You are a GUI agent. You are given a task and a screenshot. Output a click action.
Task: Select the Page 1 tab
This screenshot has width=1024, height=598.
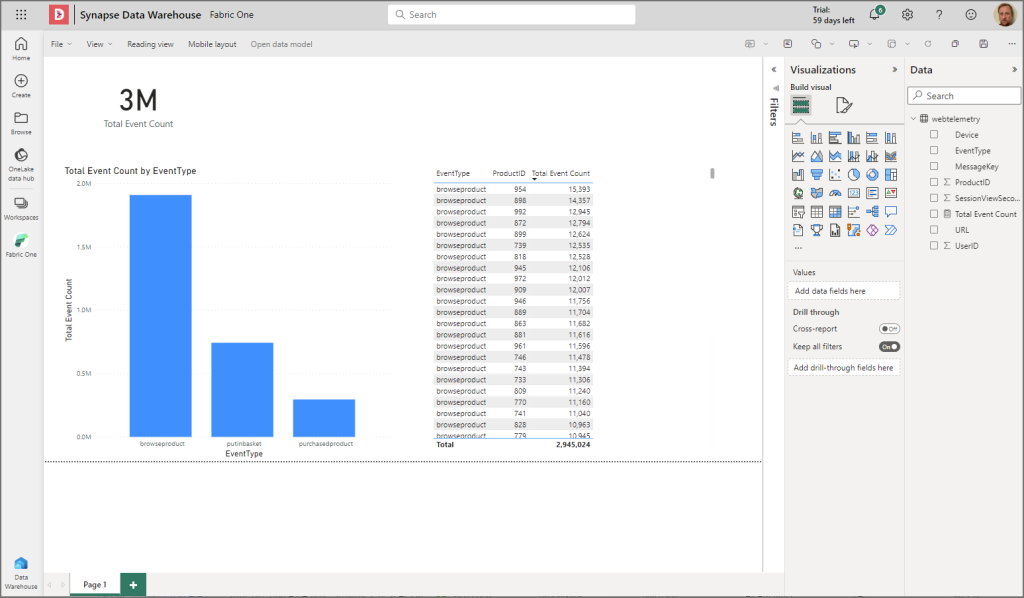pyautogui.click(x=95, y=584)
